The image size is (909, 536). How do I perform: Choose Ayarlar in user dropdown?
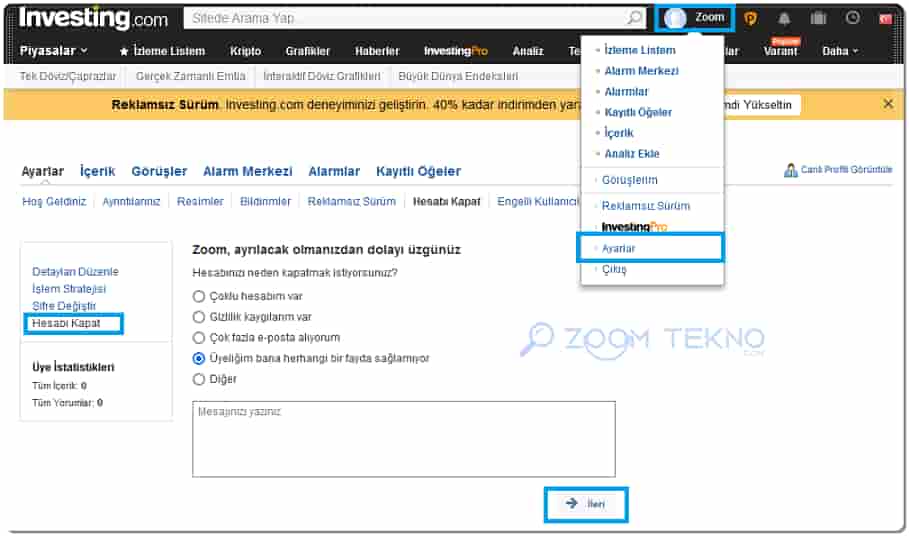pyautogui.click(x=619, y=248)
